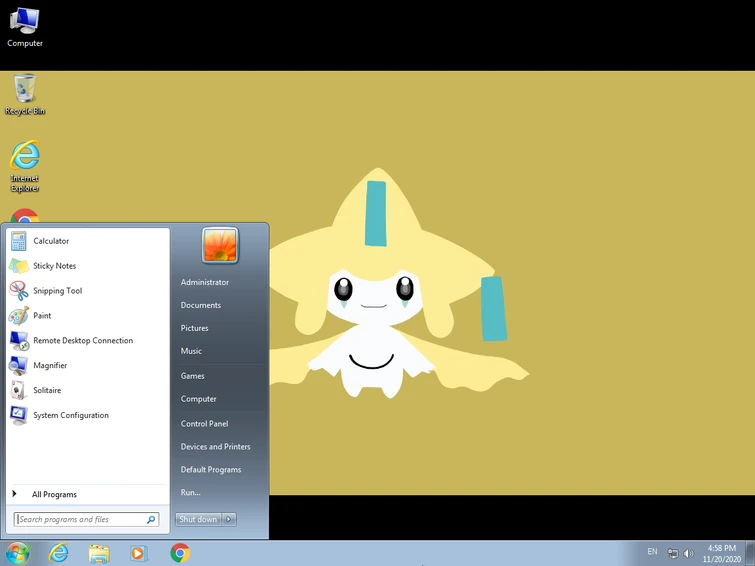
Task: Open Internet Explorer from the taskbar
Action: (x=59, y=553)
